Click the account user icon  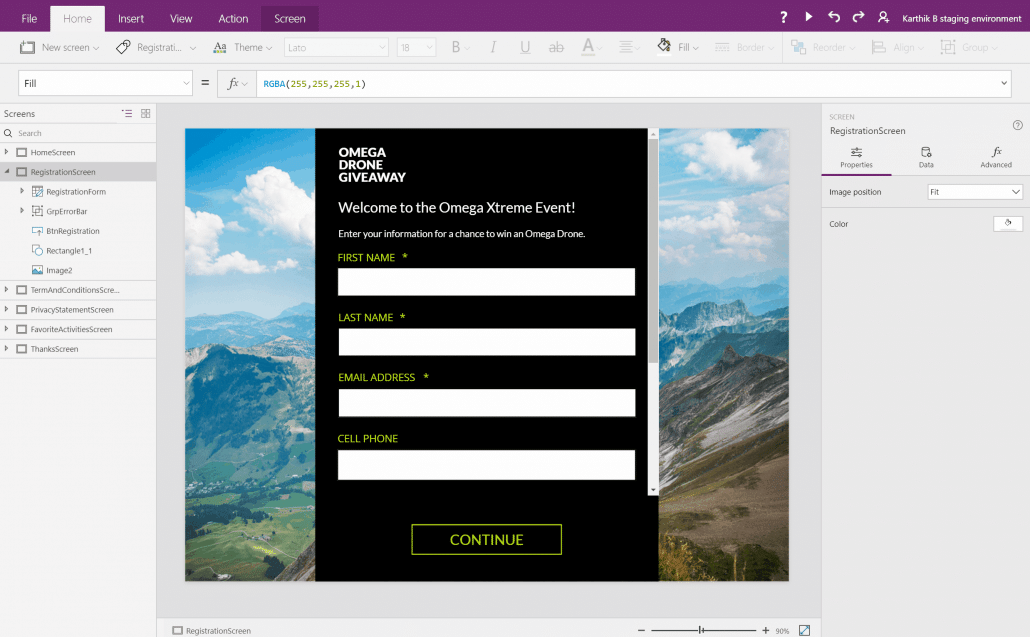tap(883, 17)
